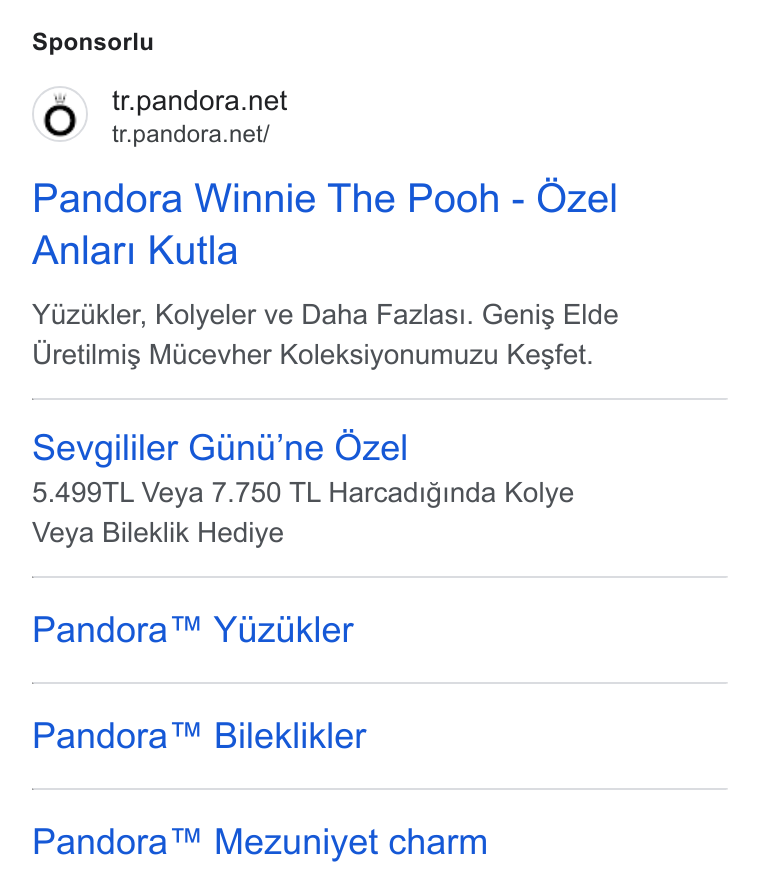760x894 pixels.
Task: Click the trademark symbol in the Mezuniyet charm link
Action: [186, 835]
